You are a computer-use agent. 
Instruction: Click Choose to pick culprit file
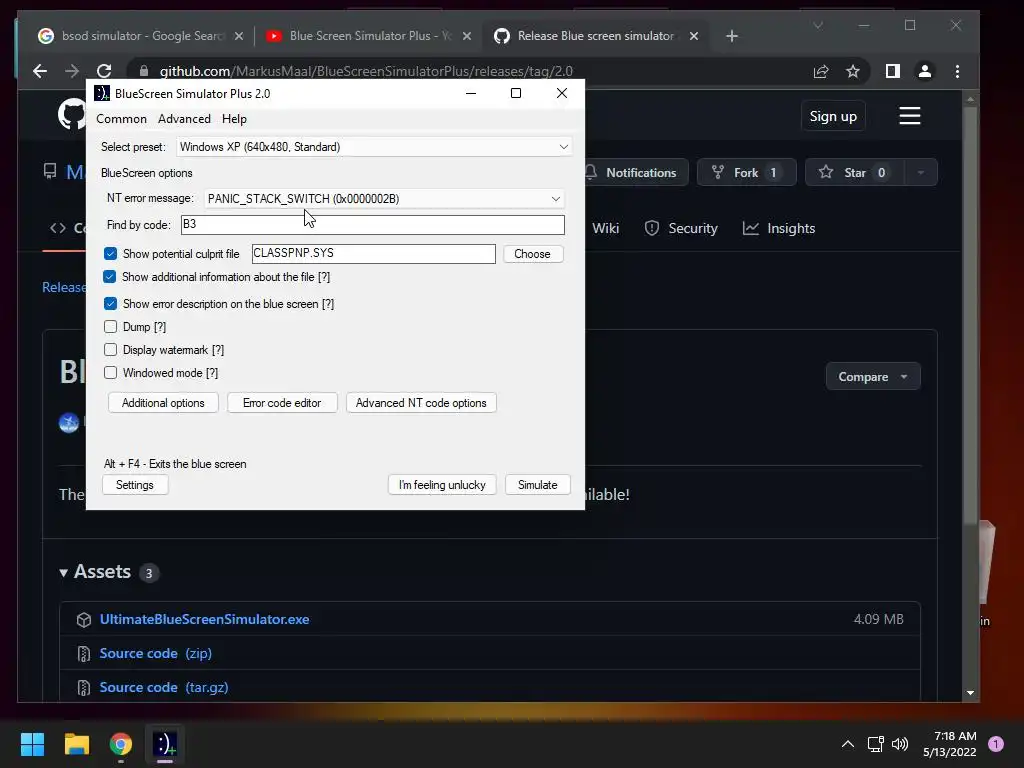click(532, 254)
